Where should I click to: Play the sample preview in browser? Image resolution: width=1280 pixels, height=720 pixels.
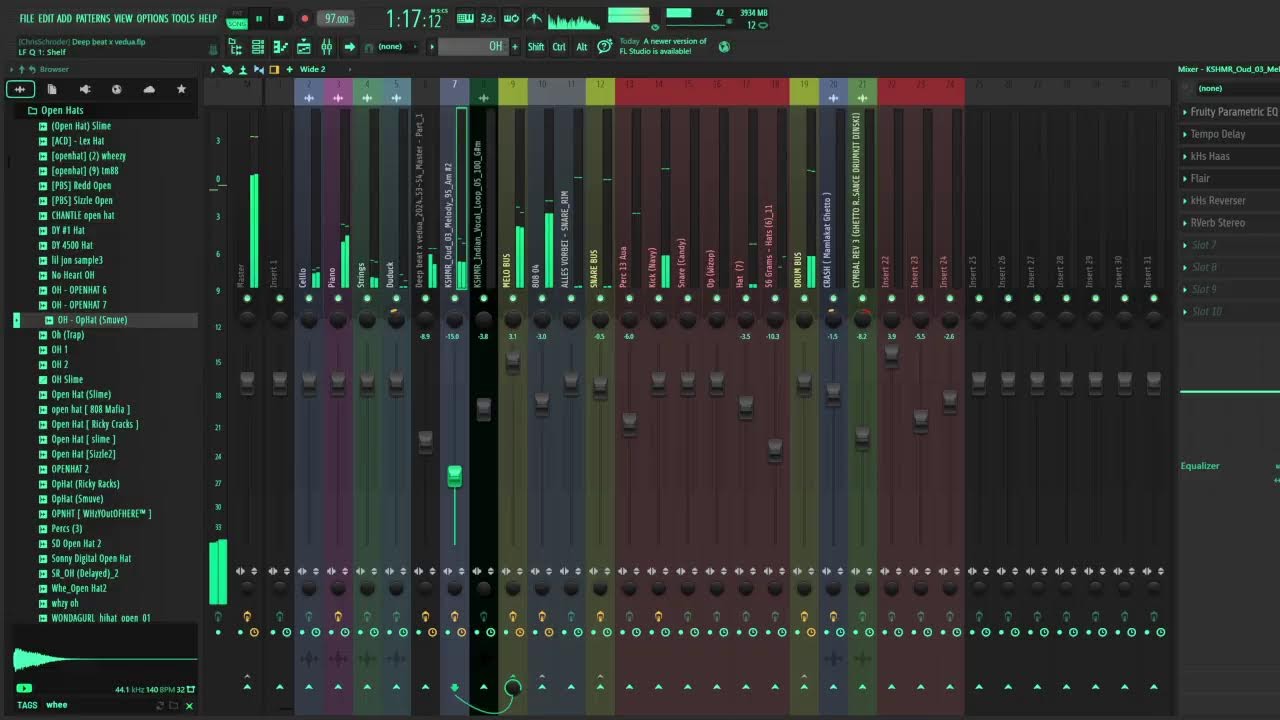click(24, 688)
